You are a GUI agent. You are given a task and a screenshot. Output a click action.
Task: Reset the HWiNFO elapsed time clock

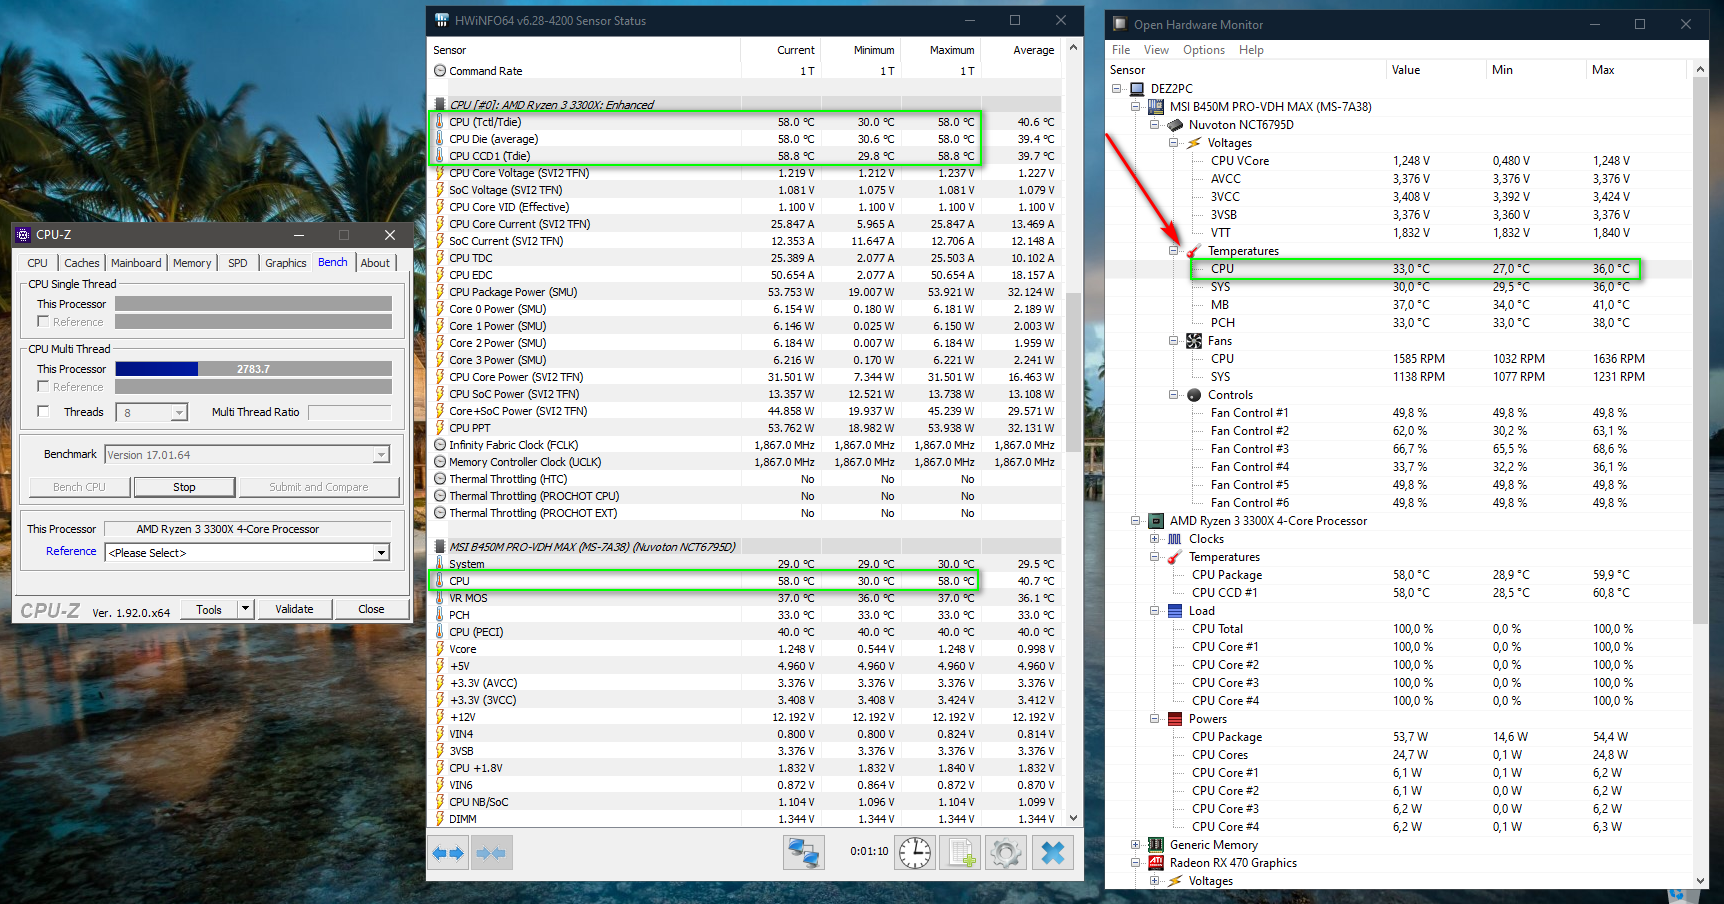click(x=914, y=853)
